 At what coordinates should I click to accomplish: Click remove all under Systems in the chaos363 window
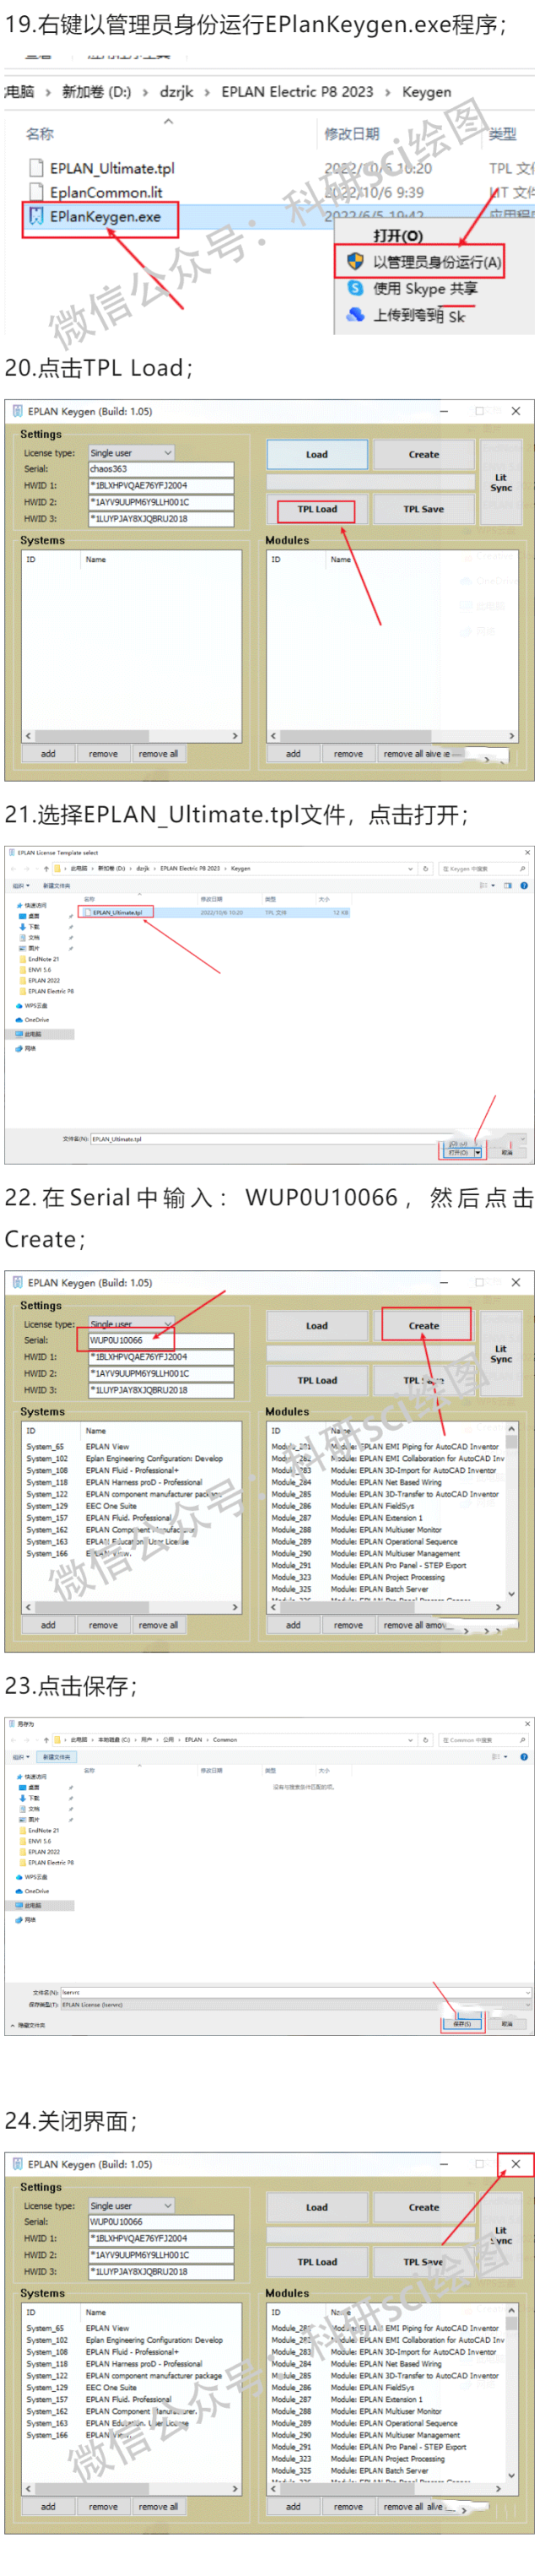click(x=158, y=754)
